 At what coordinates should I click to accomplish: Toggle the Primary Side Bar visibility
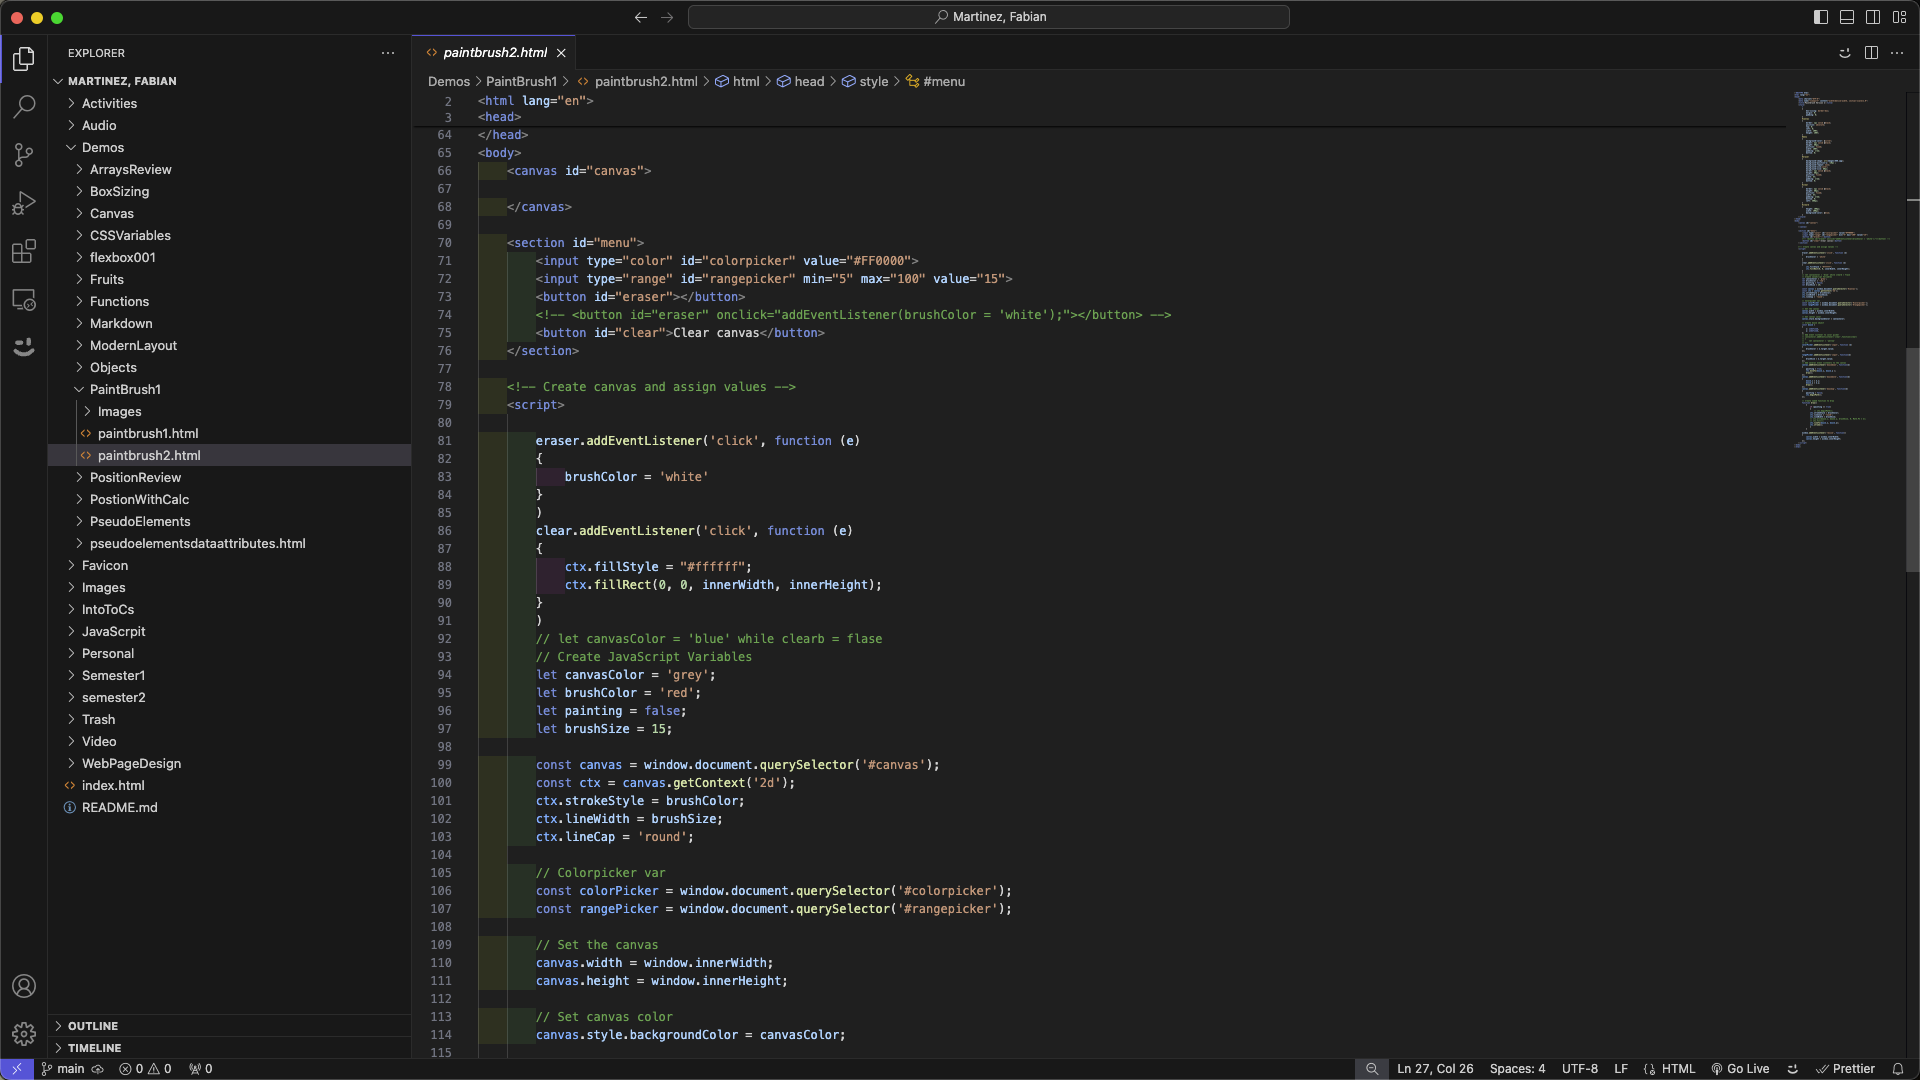1821,17
